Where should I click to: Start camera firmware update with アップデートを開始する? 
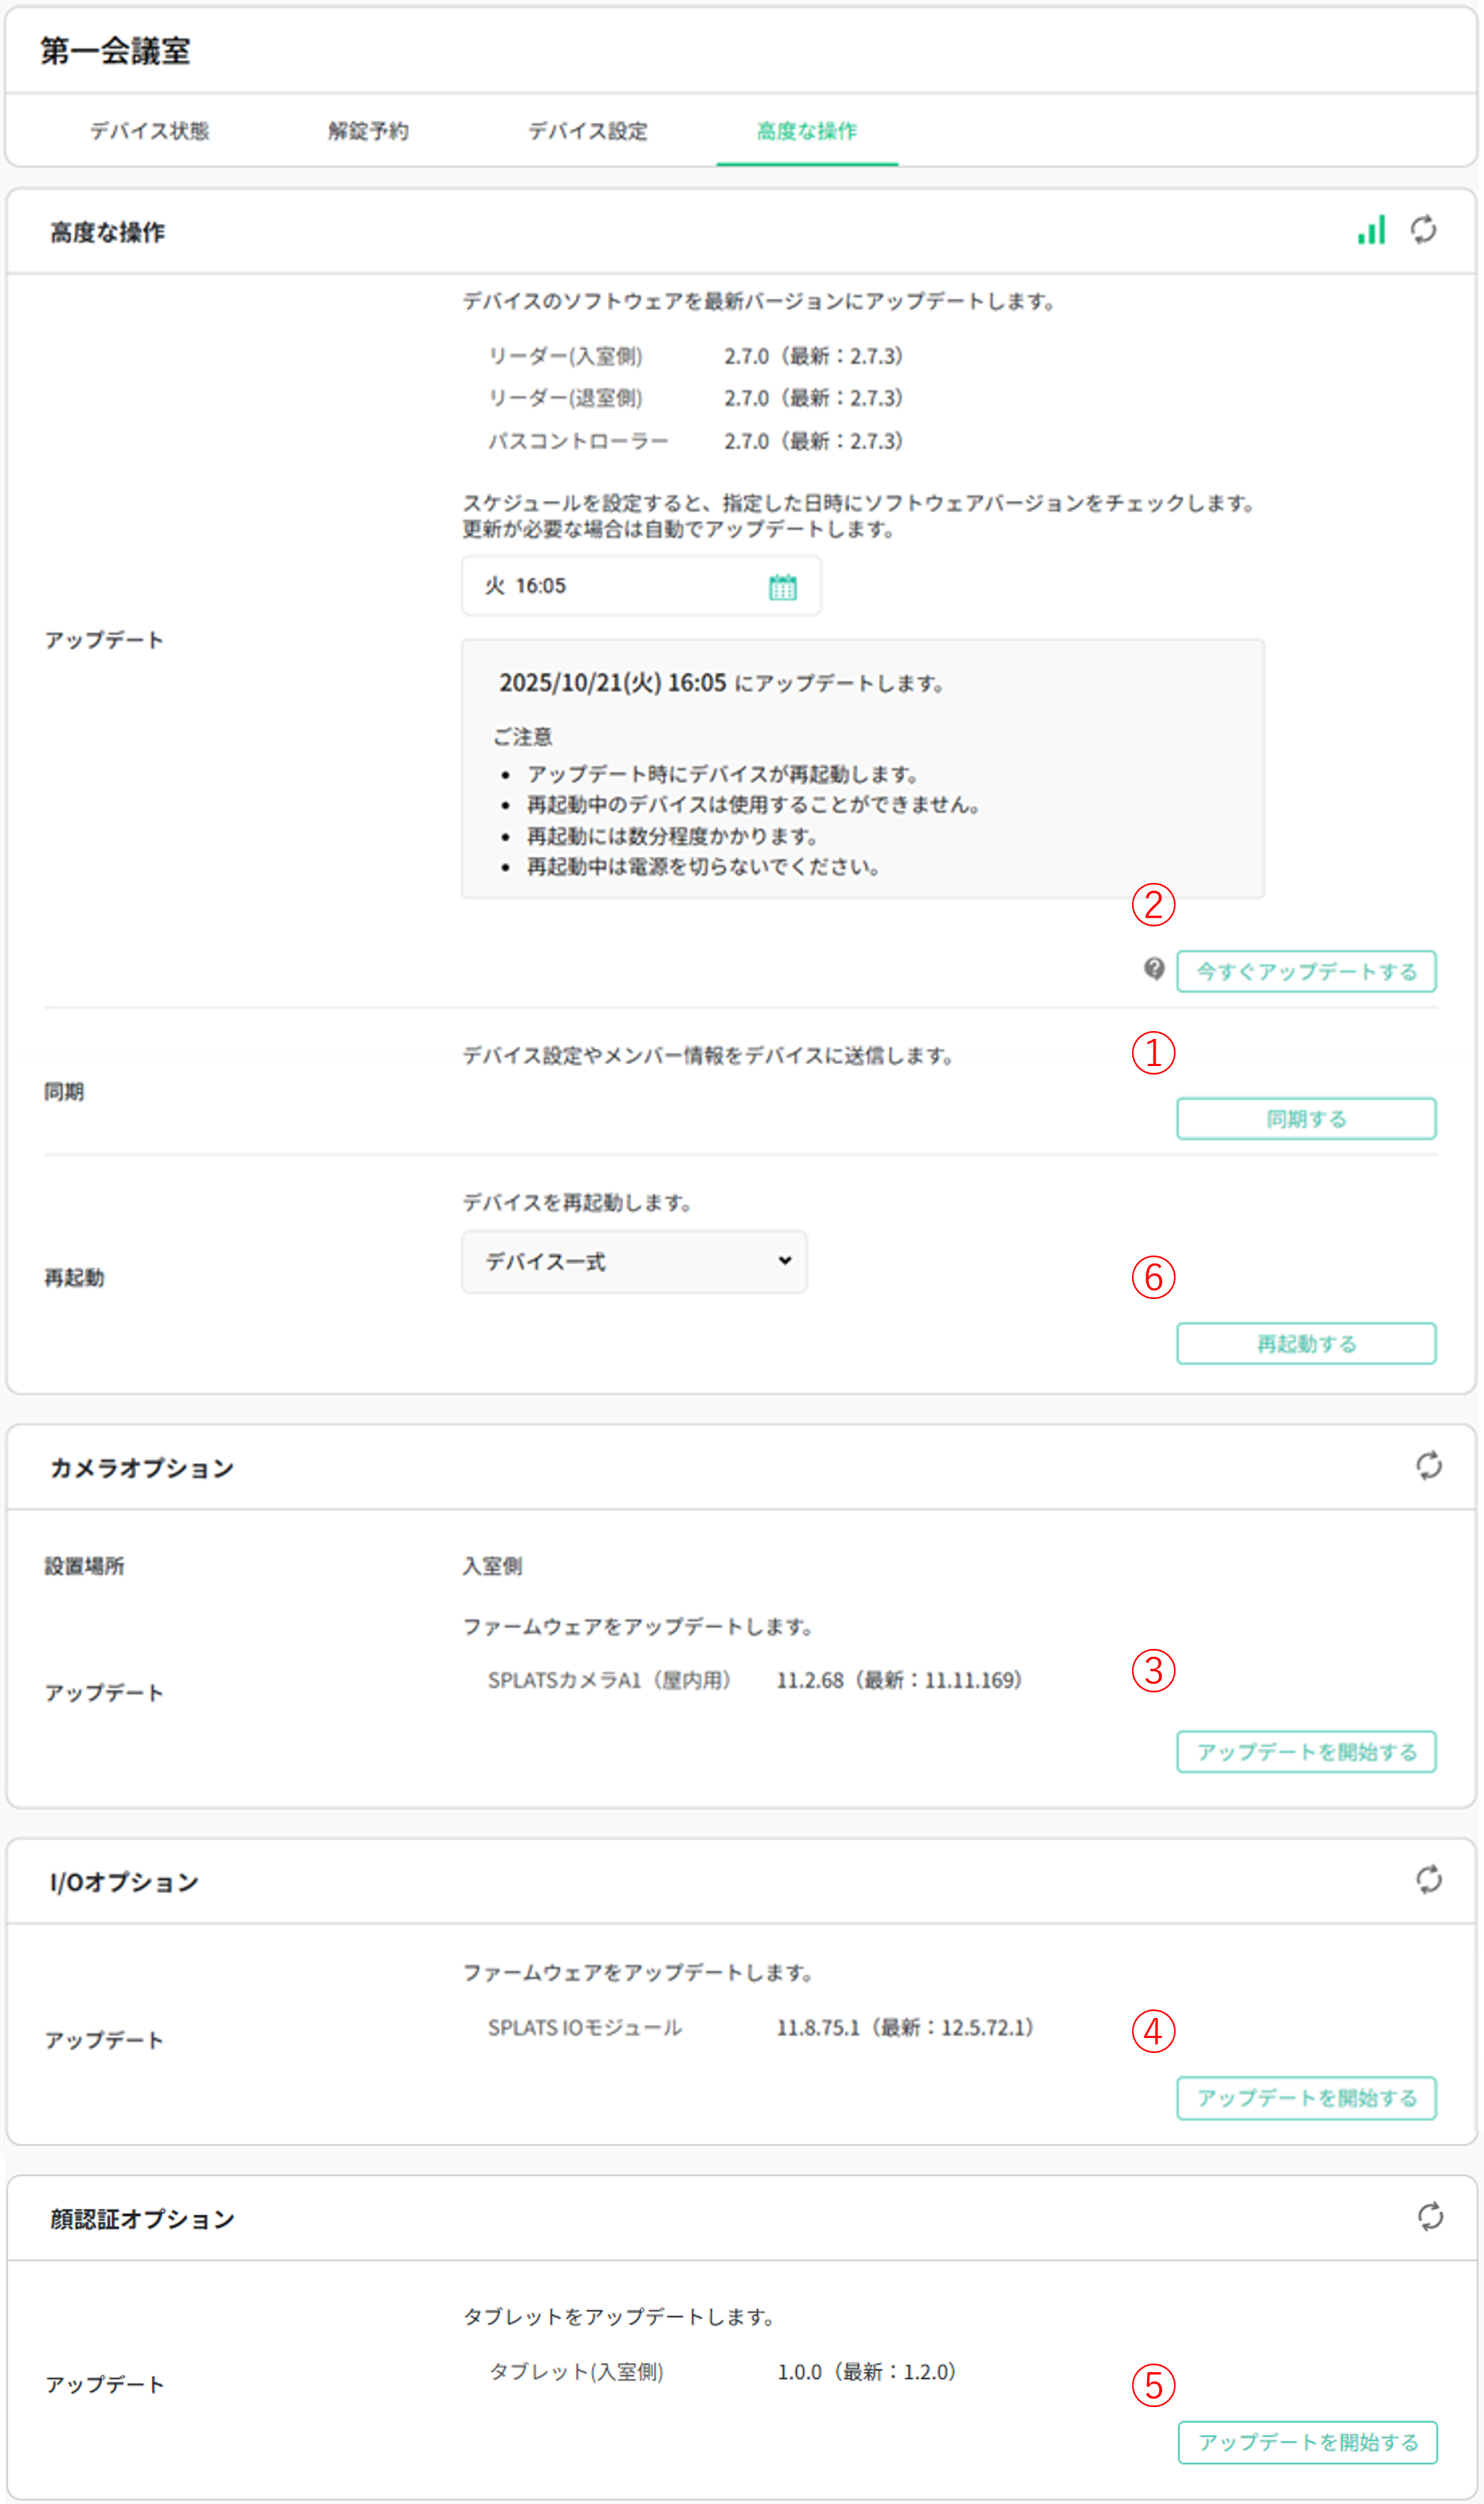(1306, 1752)
